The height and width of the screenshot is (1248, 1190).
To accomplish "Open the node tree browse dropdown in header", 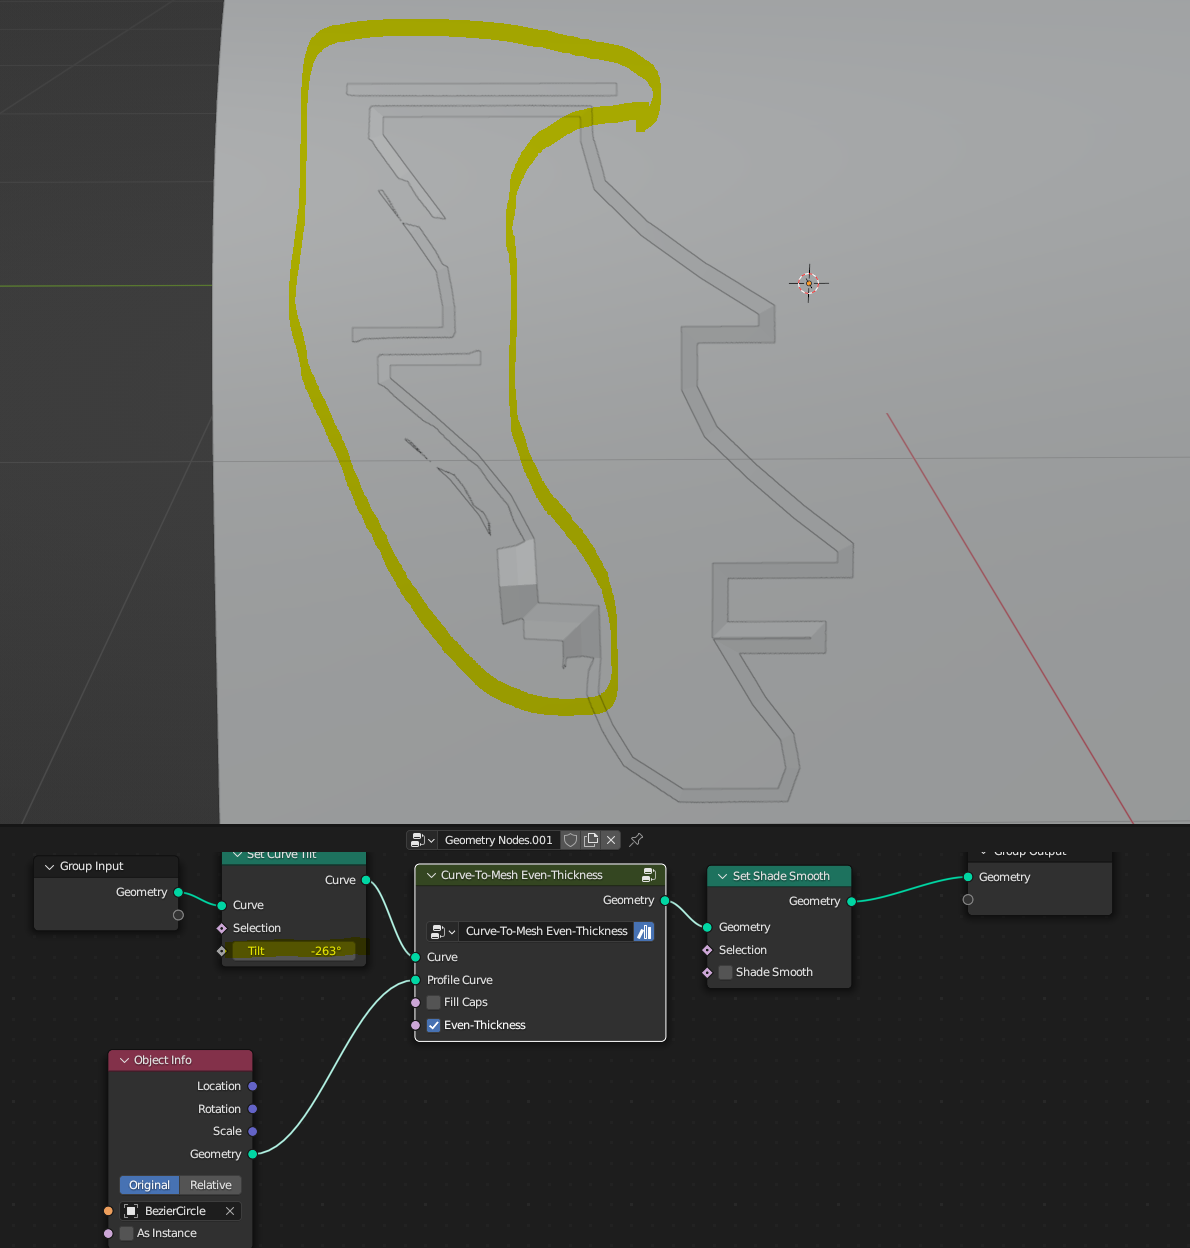I will click(422, 840).
